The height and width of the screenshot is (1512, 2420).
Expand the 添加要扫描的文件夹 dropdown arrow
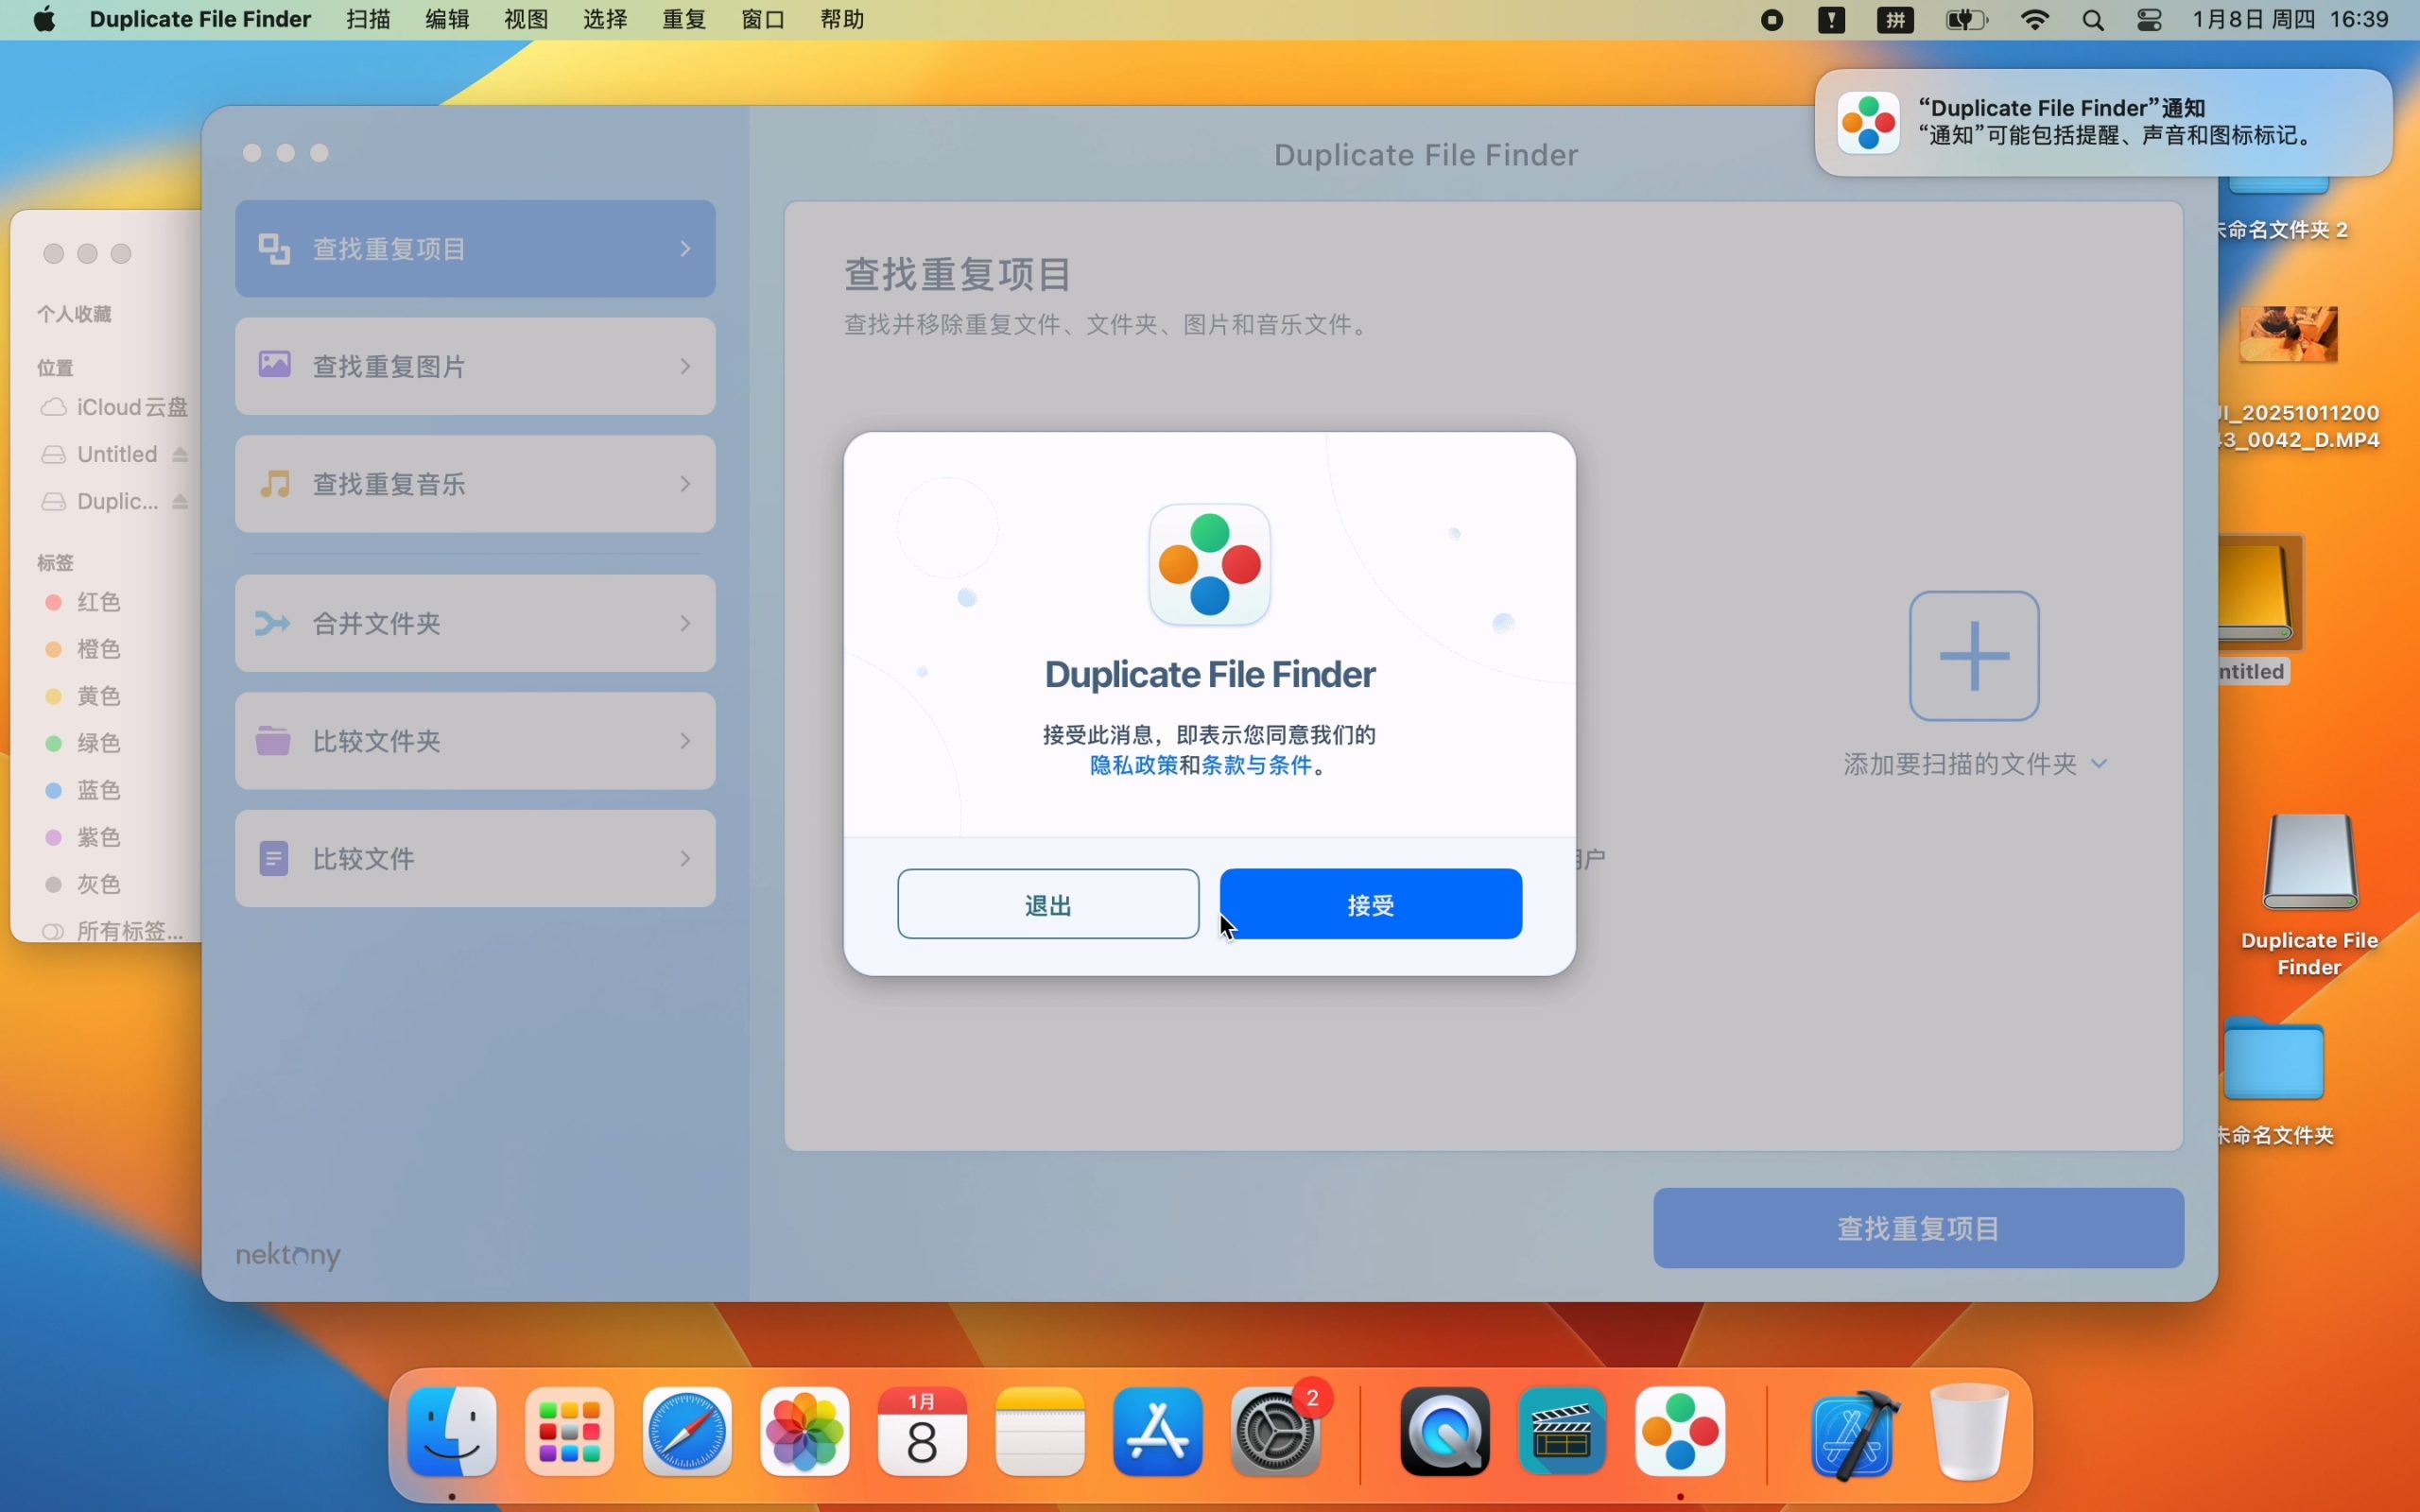(x=2099, y=764)
